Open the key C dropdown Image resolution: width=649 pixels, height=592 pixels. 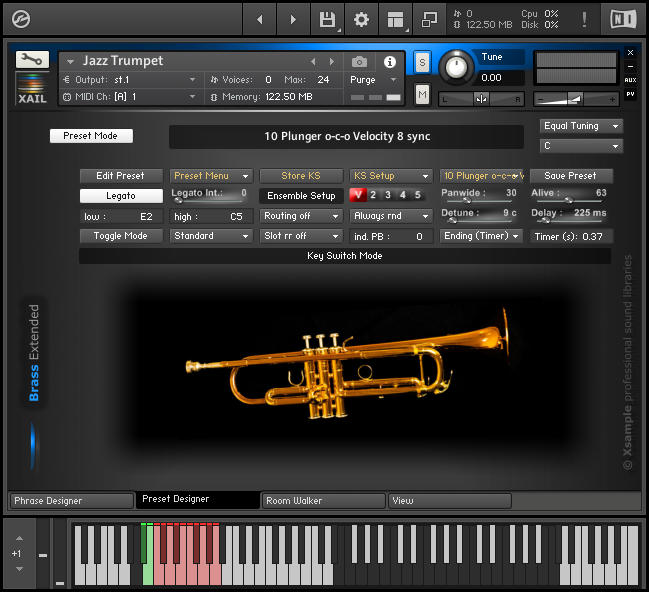pyautogui.click(x=581, y=146)
